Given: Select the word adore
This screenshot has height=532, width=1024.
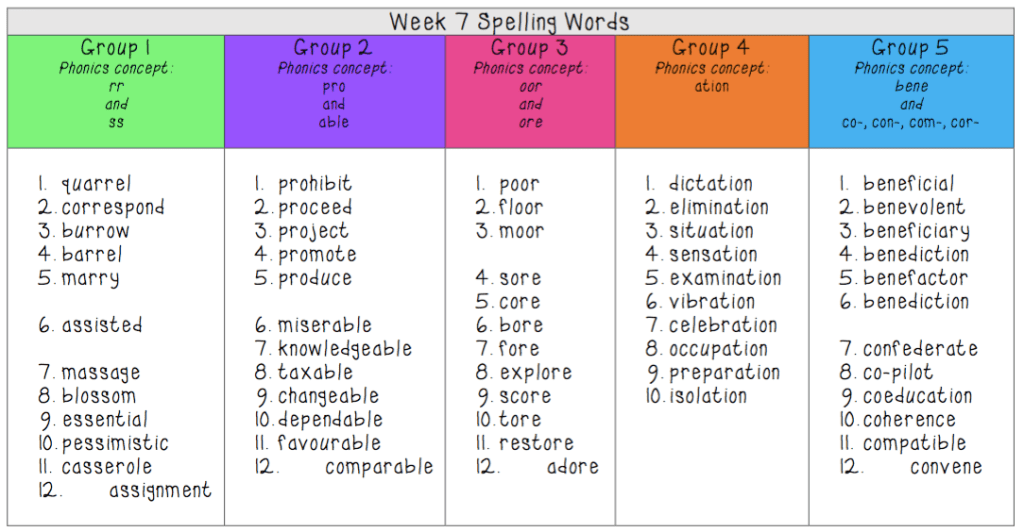Looking at the screenshot, I should 573,467.
